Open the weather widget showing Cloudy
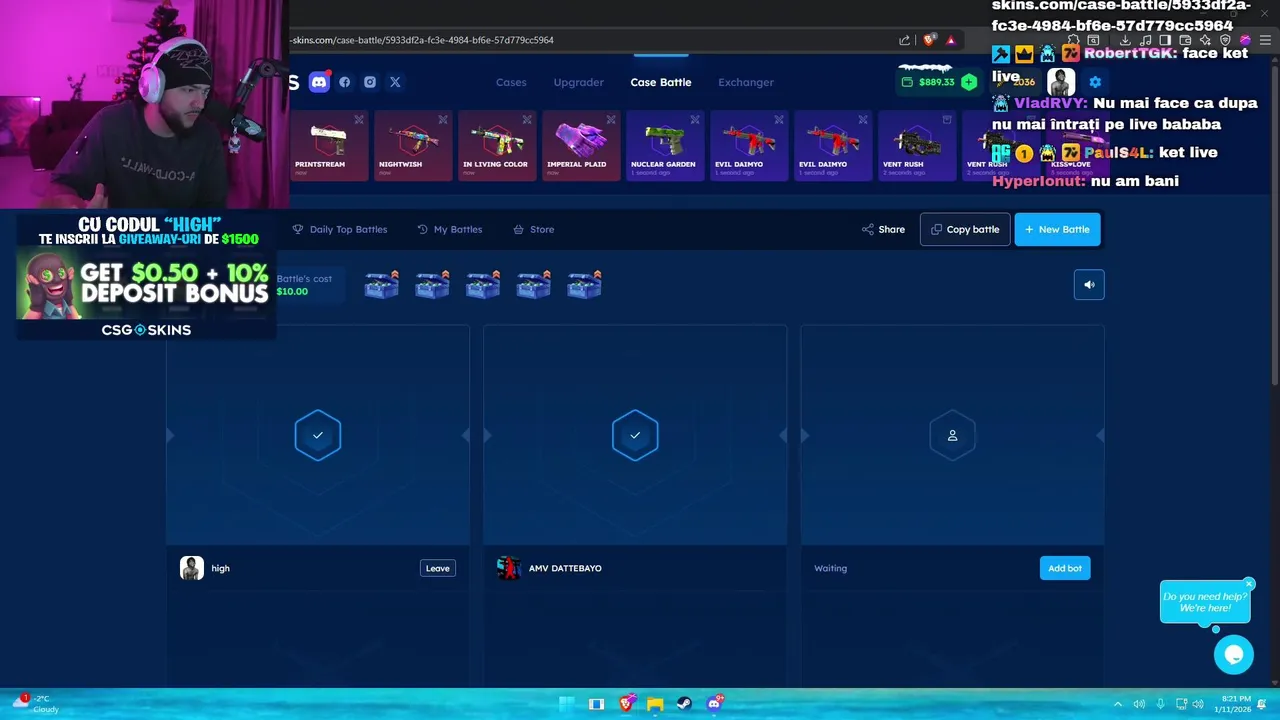Viewport: 1280px width, 720px height. coord(36,703)
